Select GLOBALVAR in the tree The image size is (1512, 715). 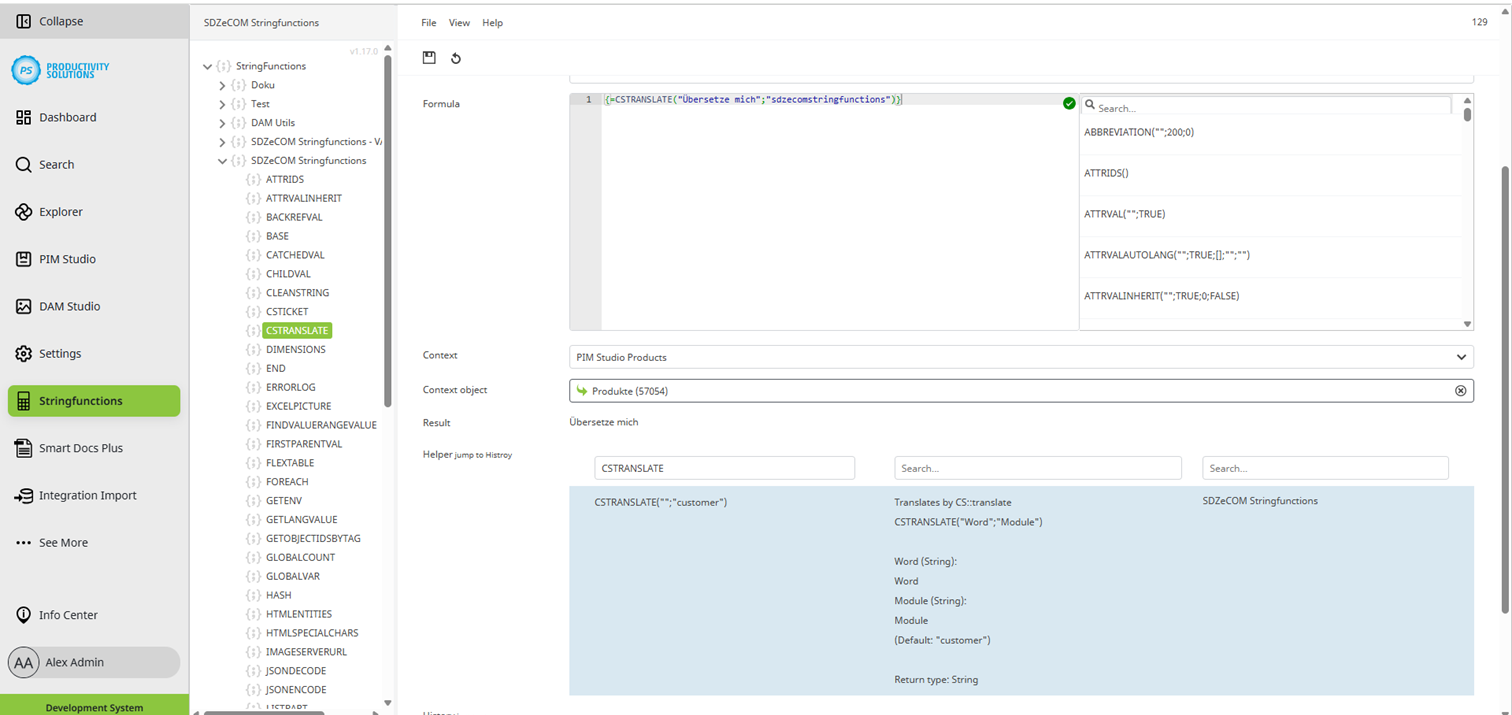293,577
